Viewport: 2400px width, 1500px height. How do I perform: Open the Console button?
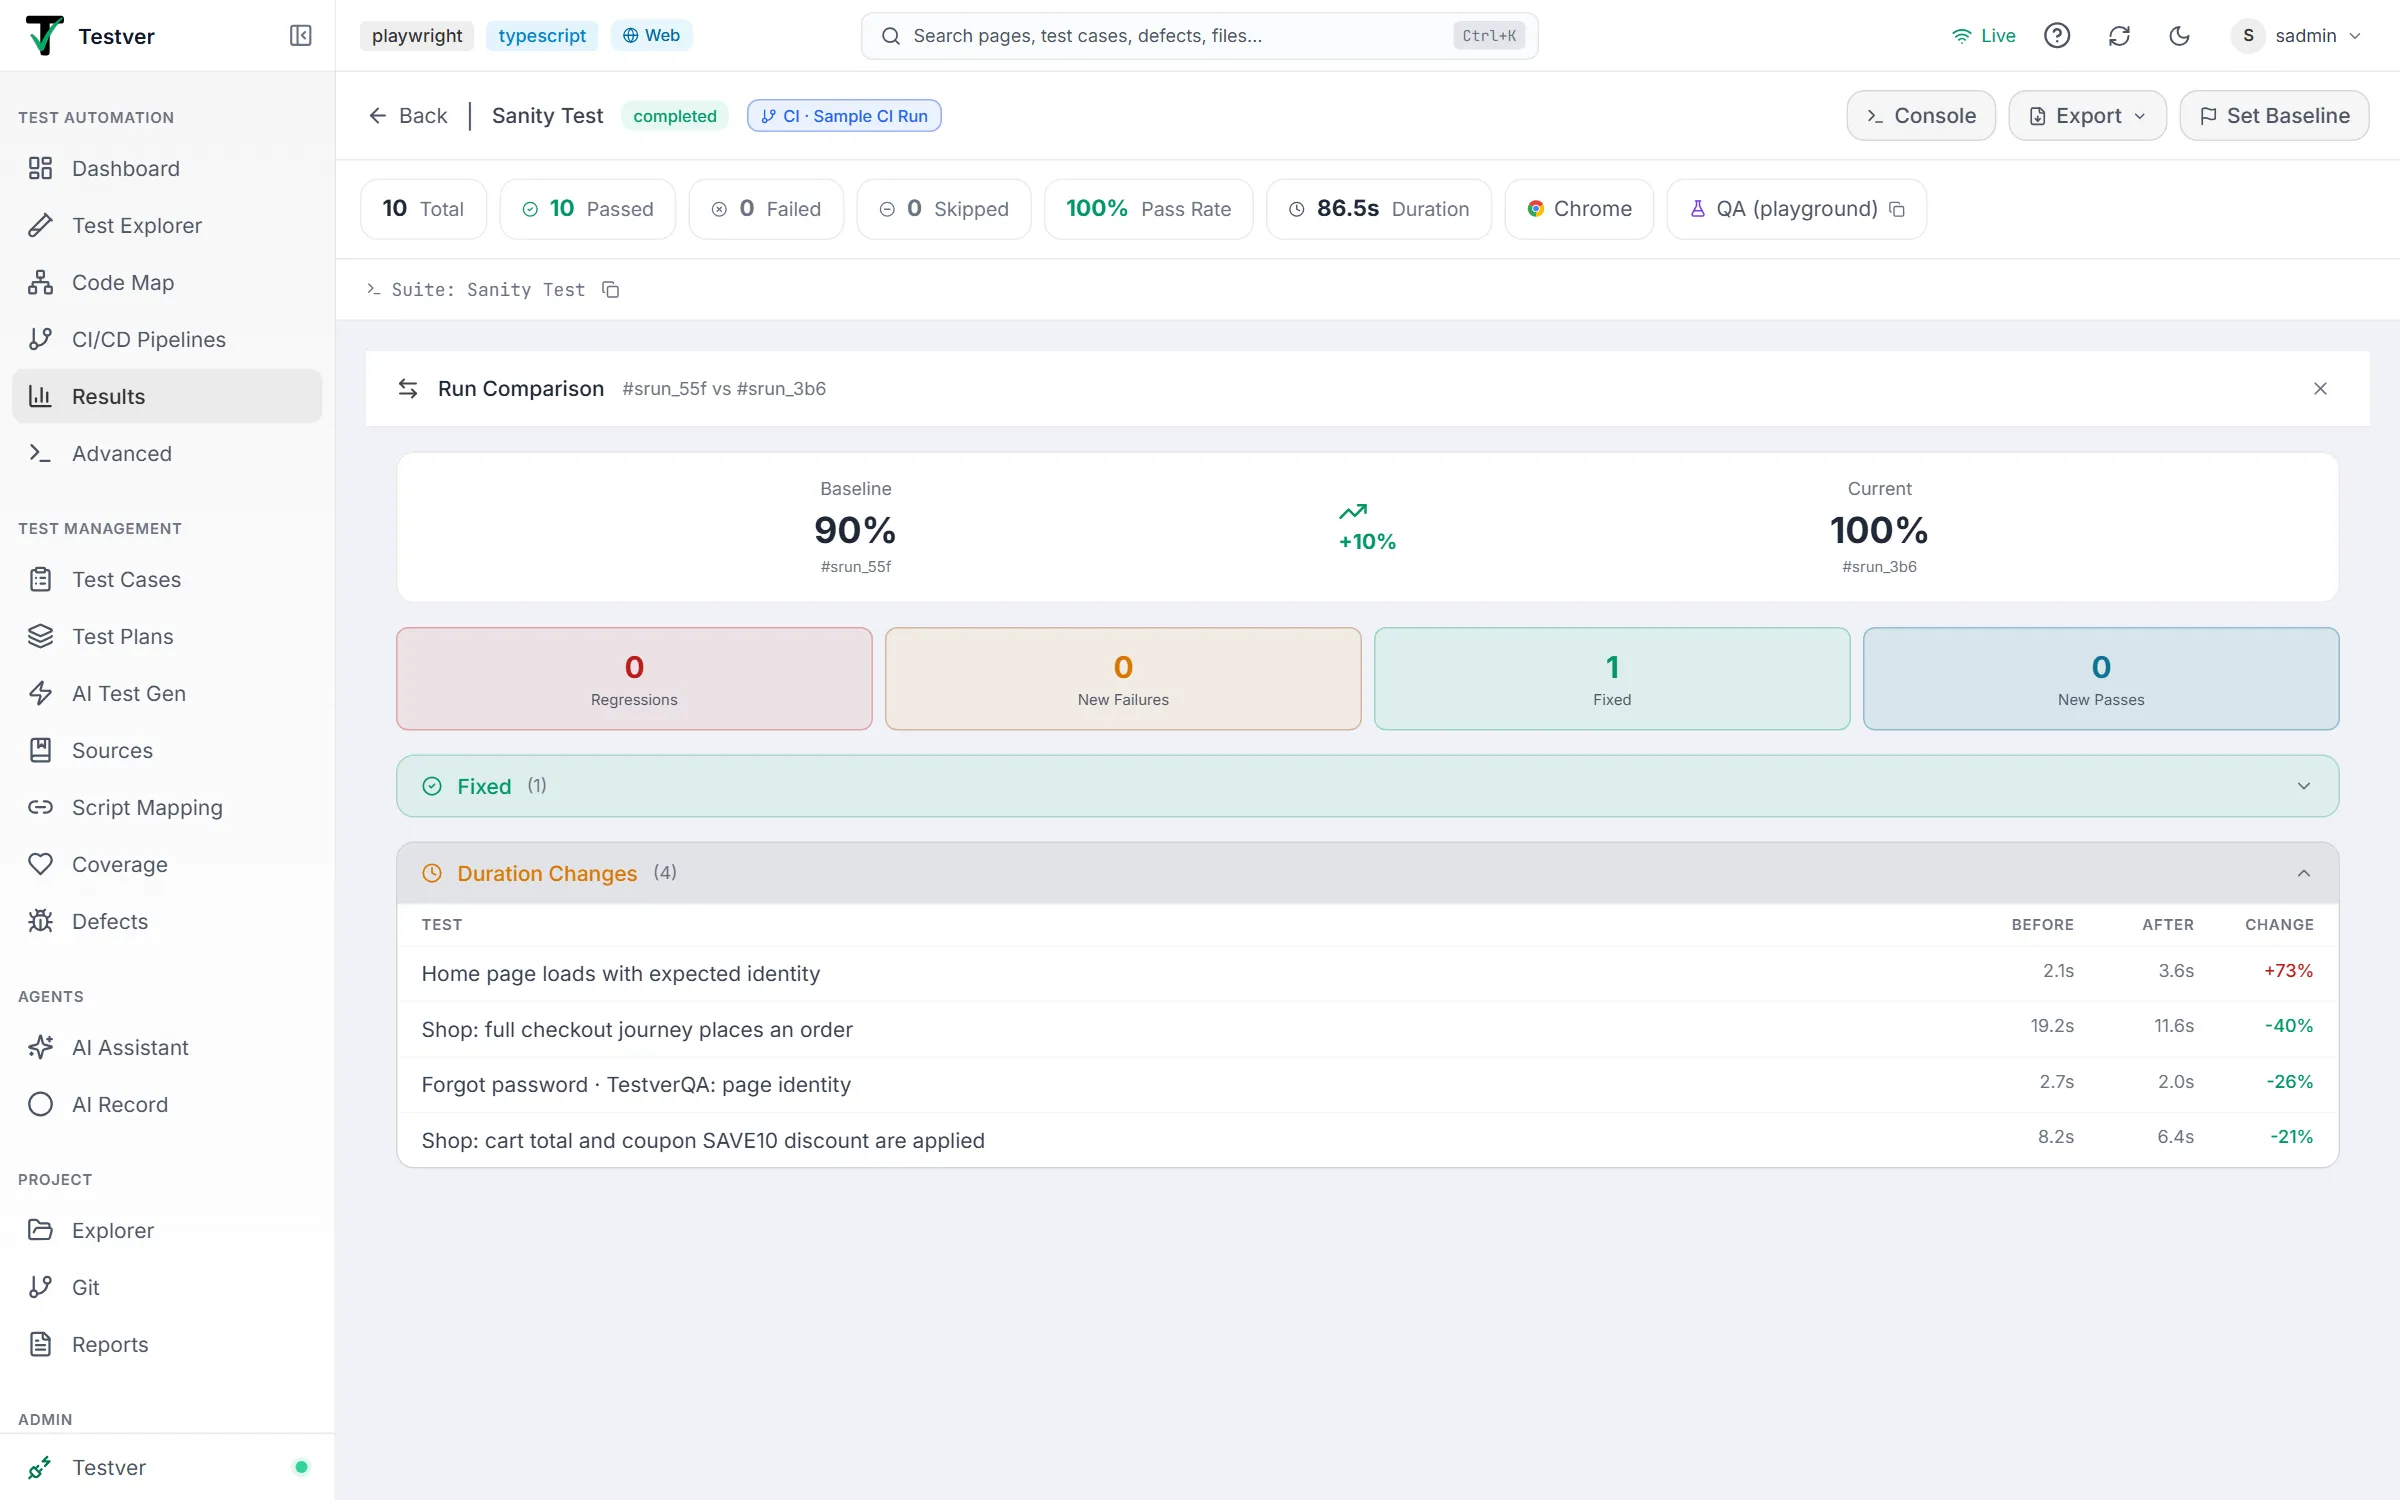tap(1920, 116)
